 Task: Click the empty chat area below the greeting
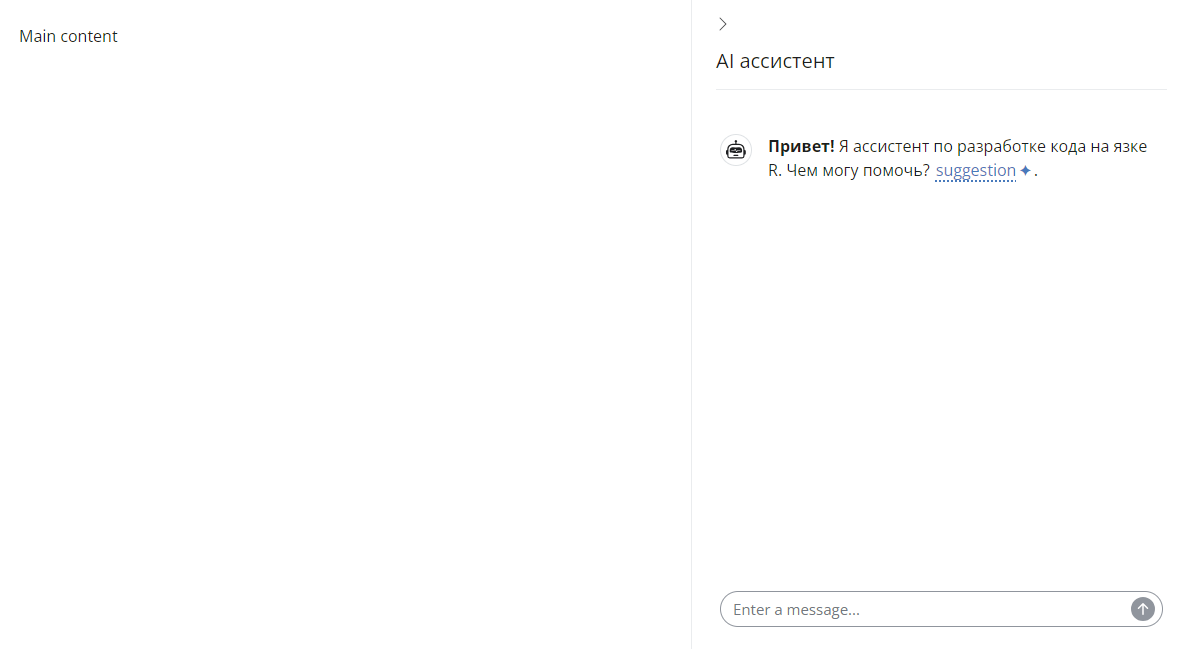pyautogui.click(x=940, y=380)
